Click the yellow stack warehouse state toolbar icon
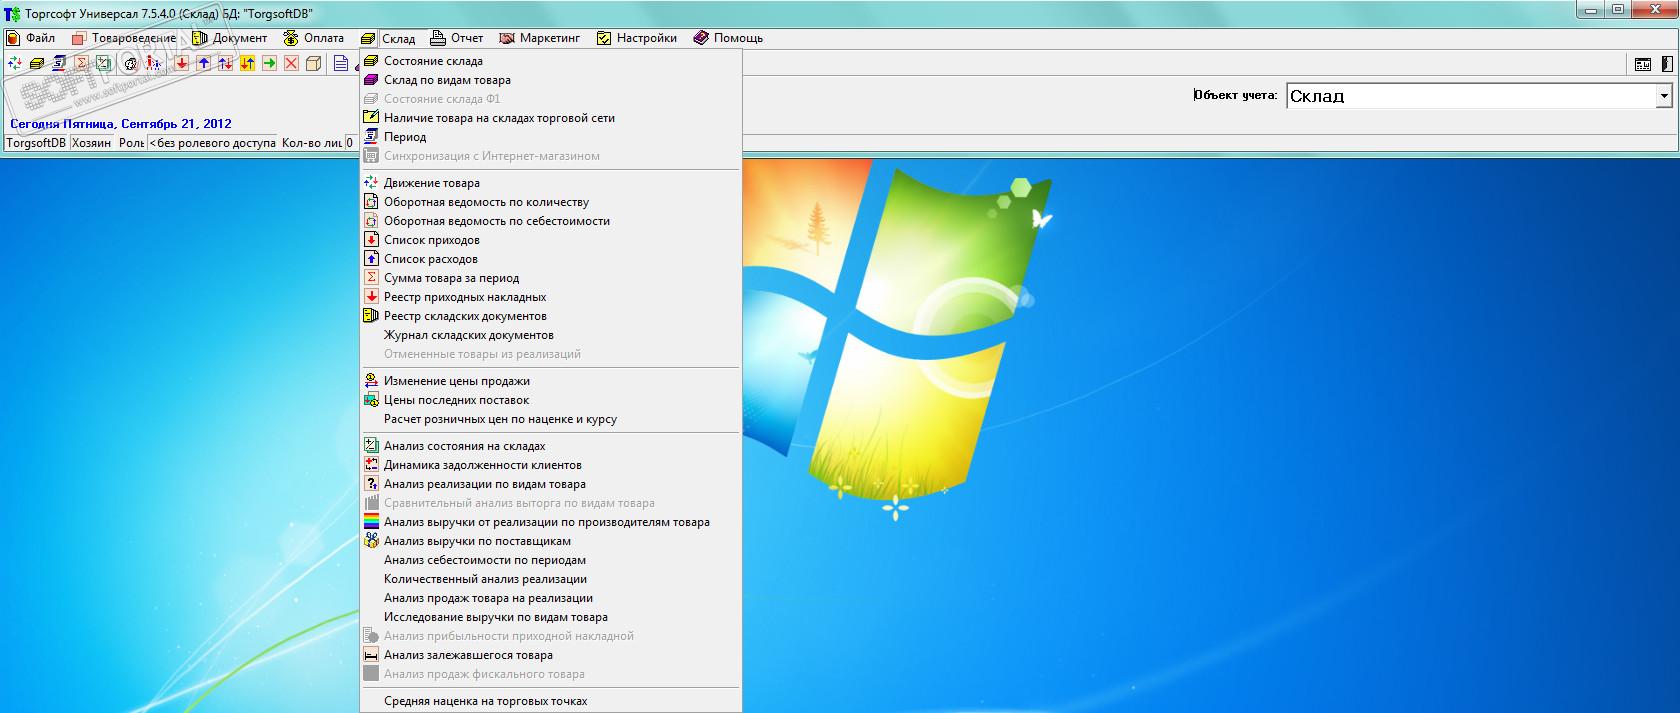Image resolution: width=1680 pixels, height=713 pixels. pyautogui.click(x=37, y=63)
